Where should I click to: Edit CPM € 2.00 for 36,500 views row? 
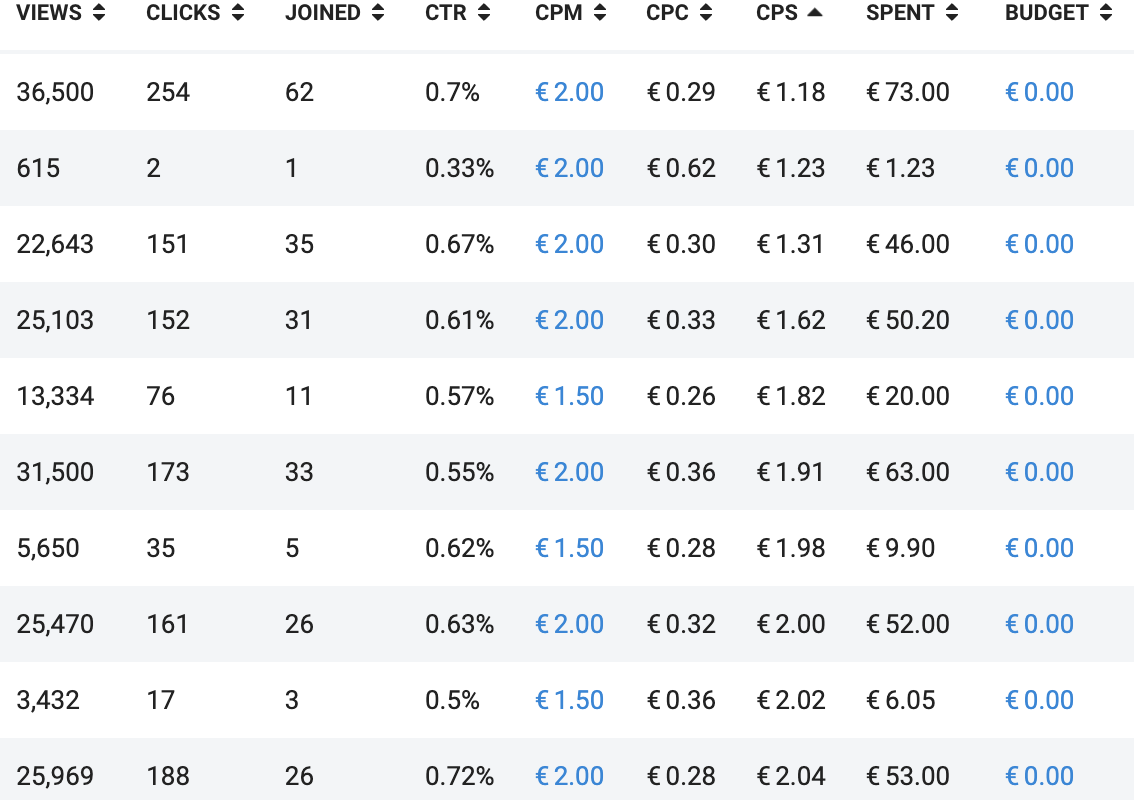pos(569,92)
